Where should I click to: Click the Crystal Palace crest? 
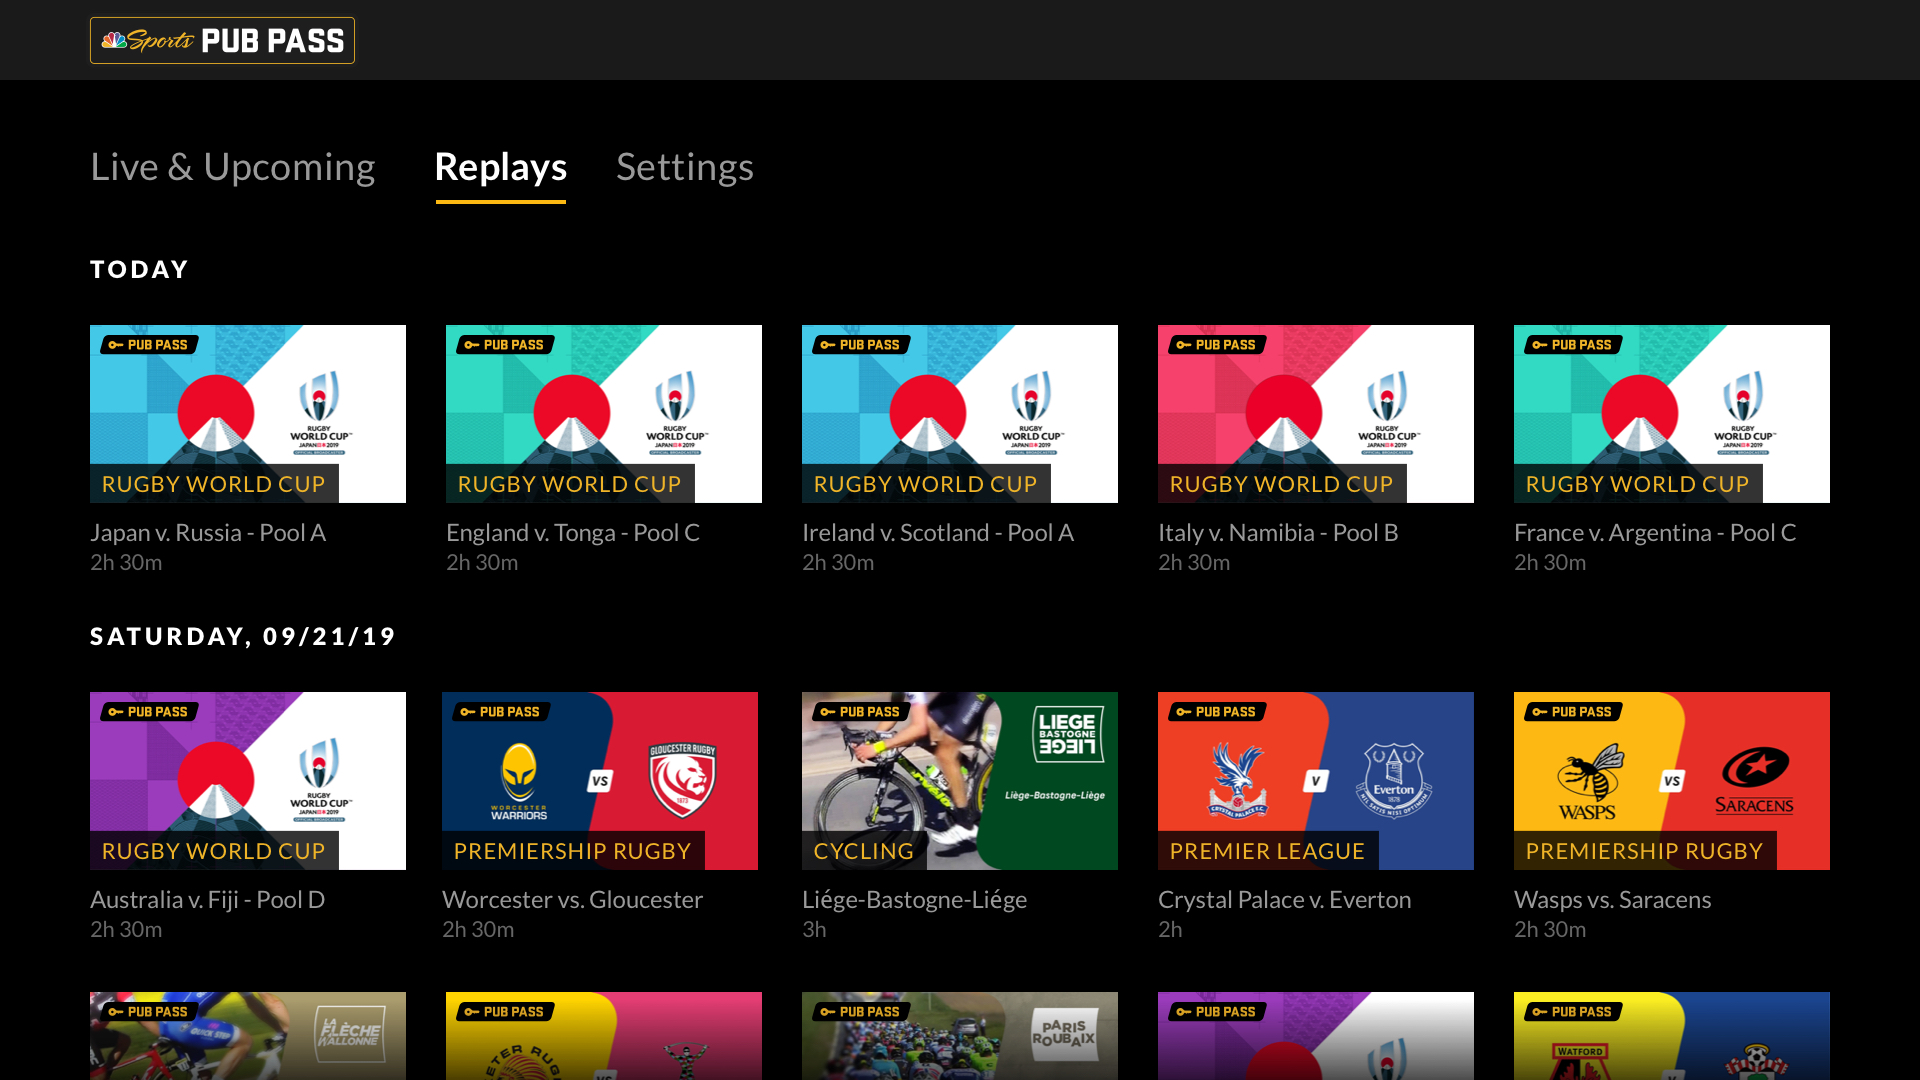(1237, 780)
